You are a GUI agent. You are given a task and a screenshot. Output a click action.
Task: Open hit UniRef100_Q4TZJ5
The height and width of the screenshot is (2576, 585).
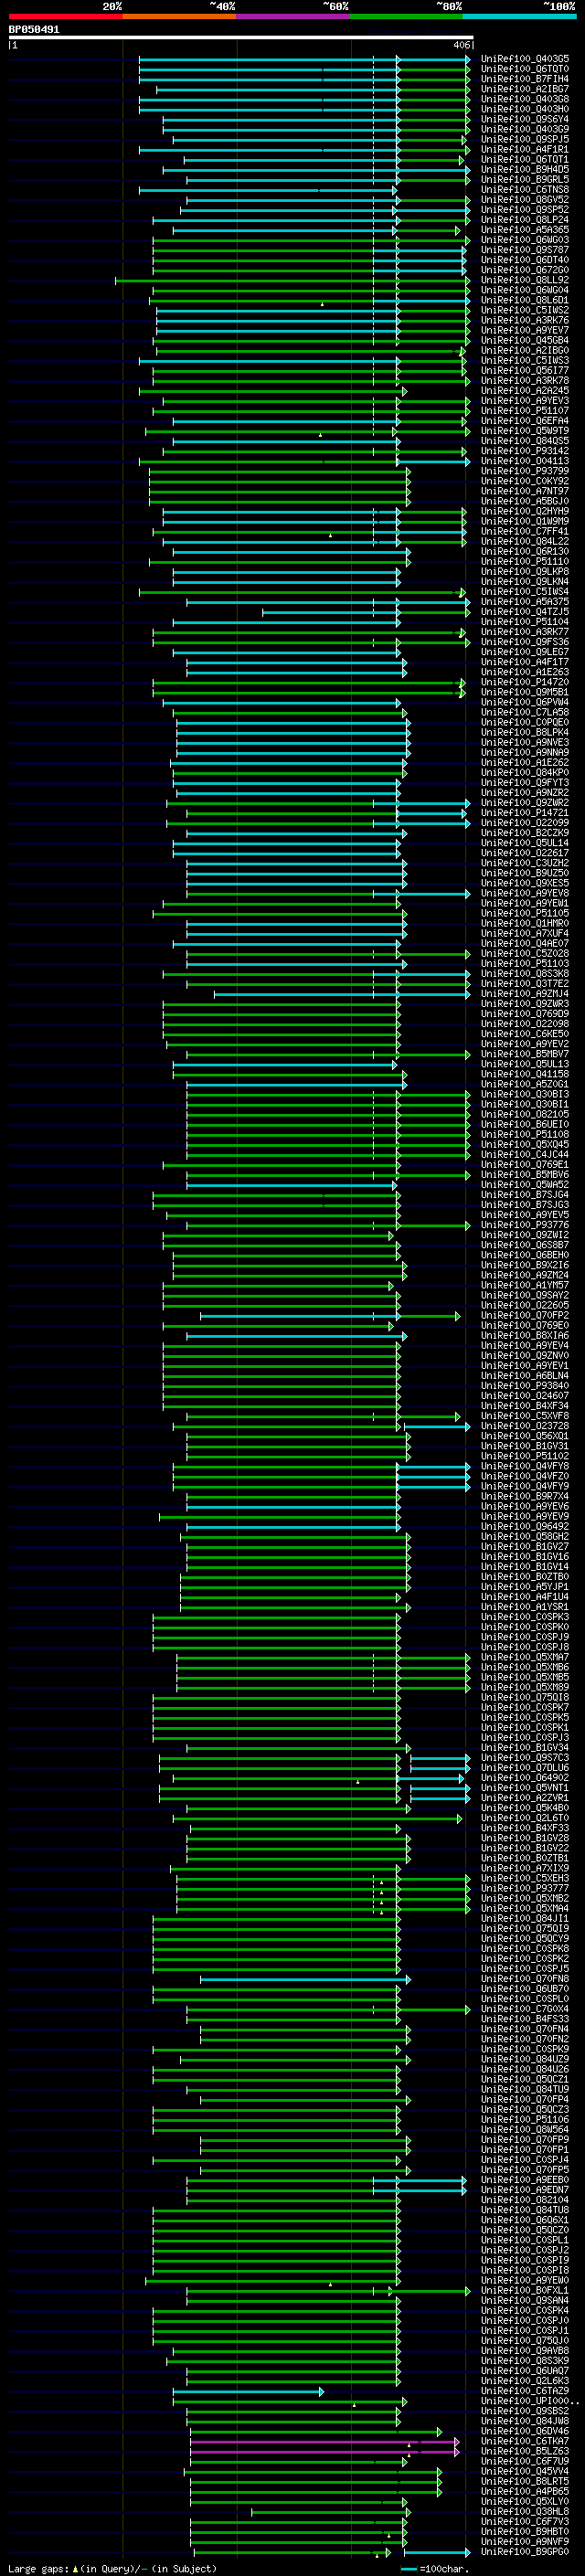(x=525, y=612)
